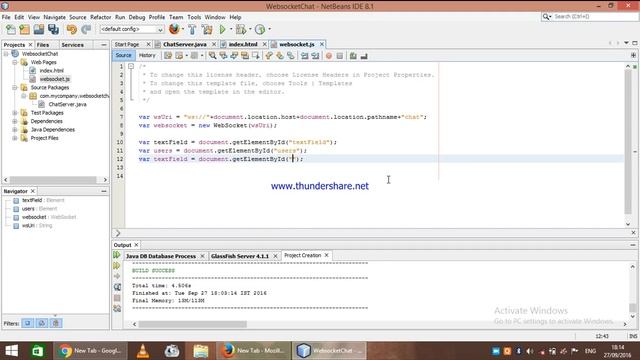Select ChatServer.java in the Projects tree
This screenshot has width=640, height=360.
pyautogui.click(x=67, y=104)
